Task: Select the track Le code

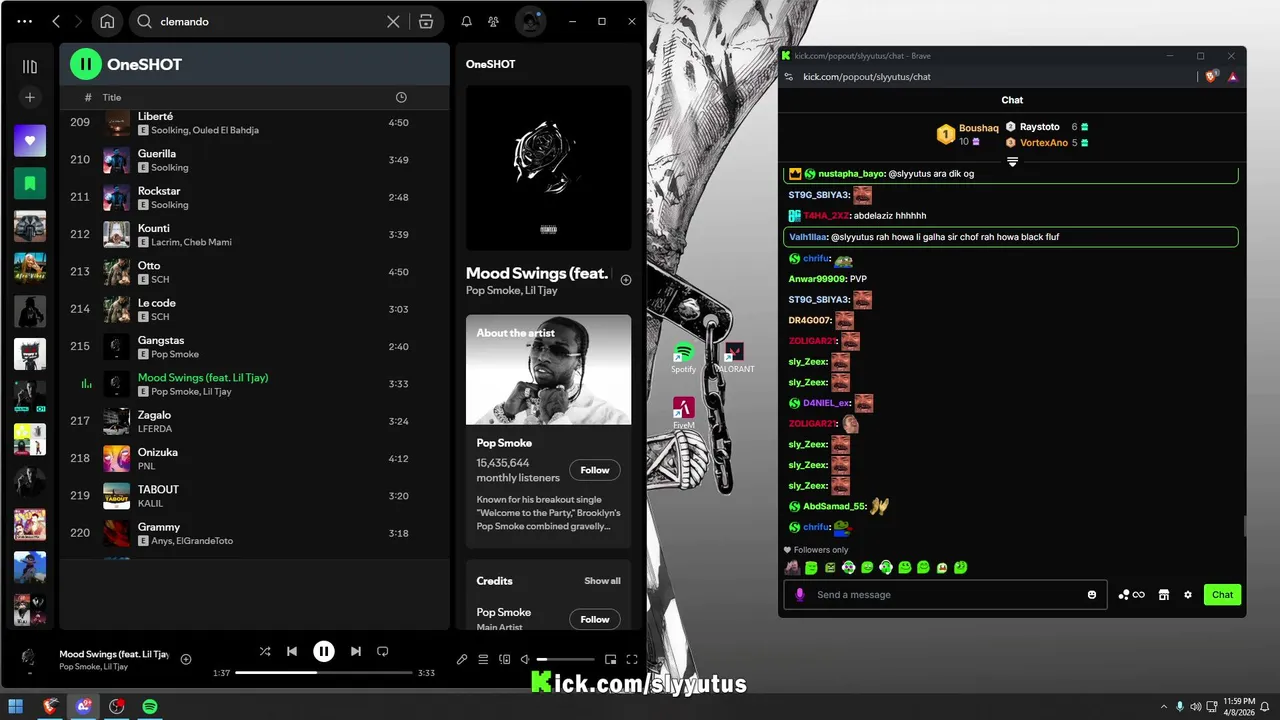Action: (x=254, y=309)
